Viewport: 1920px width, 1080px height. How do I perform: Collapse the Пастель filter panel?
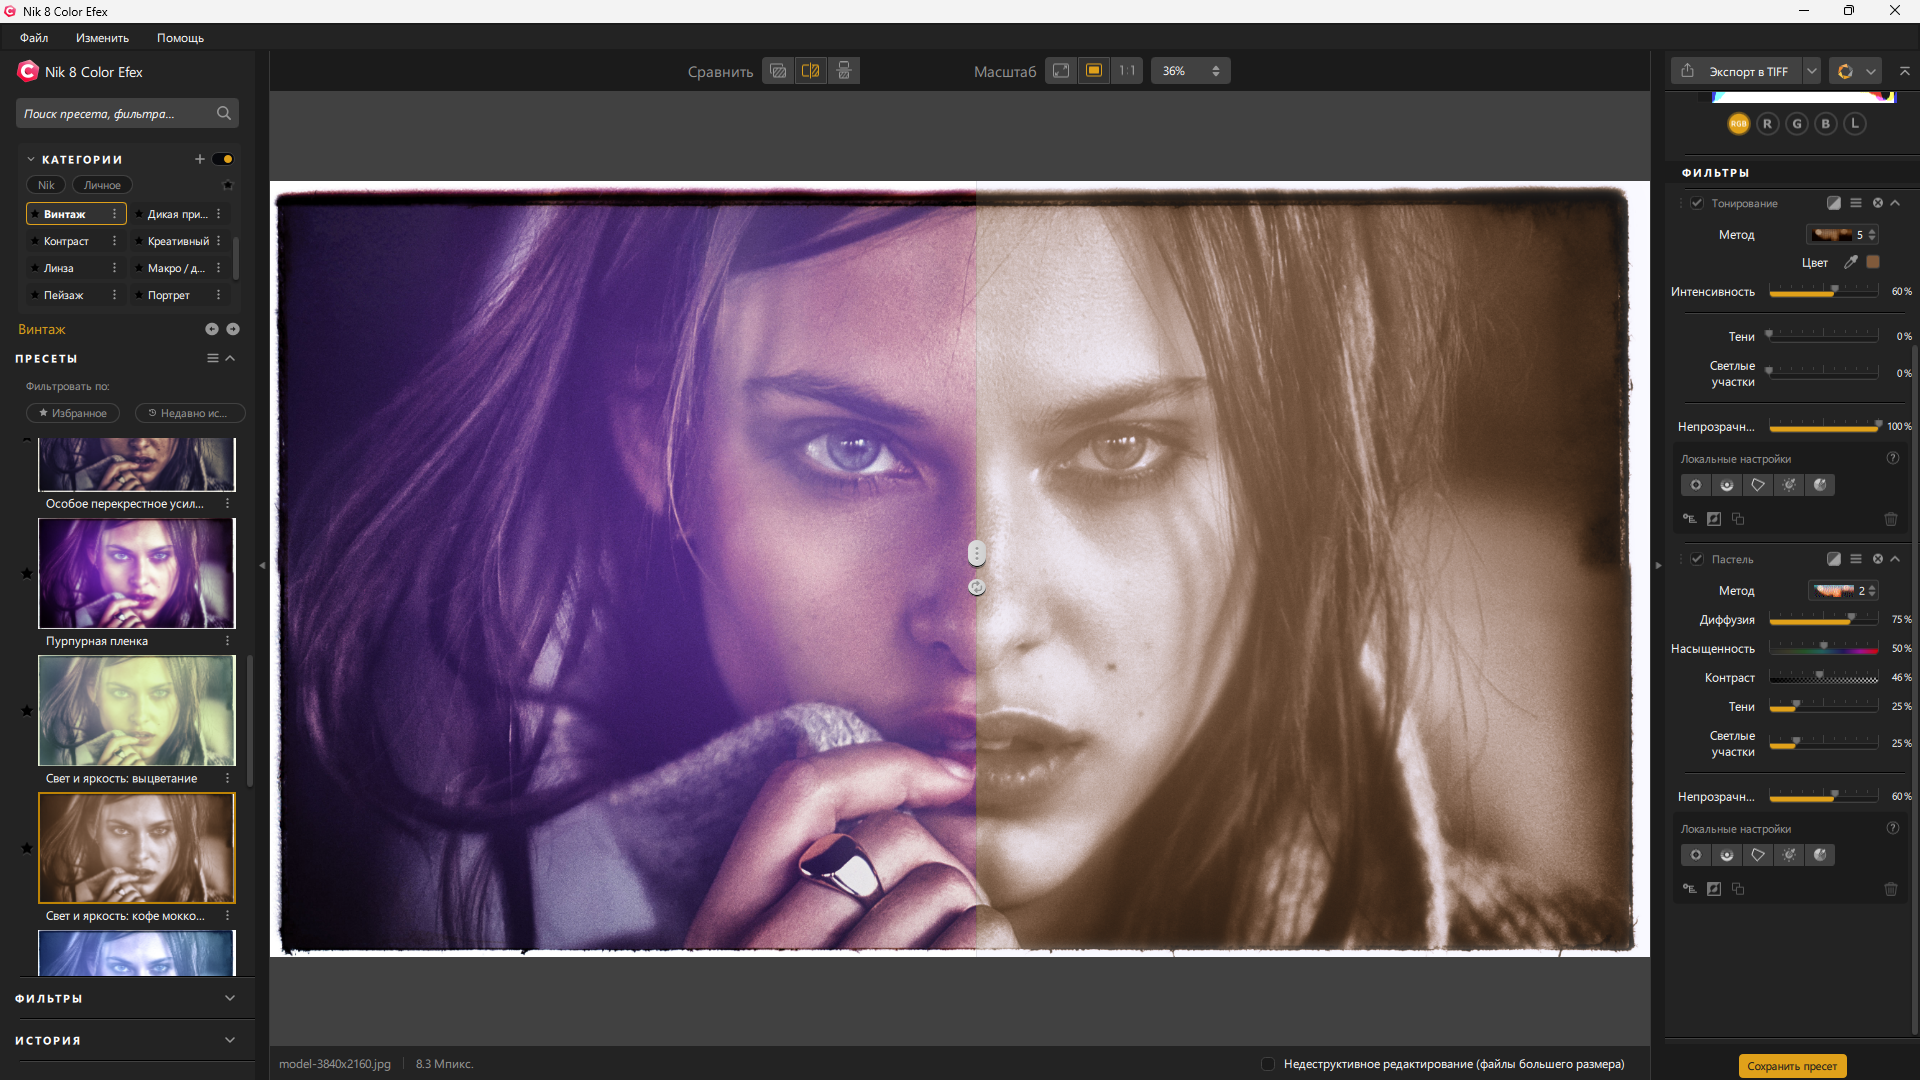[x=1895, y=559]
